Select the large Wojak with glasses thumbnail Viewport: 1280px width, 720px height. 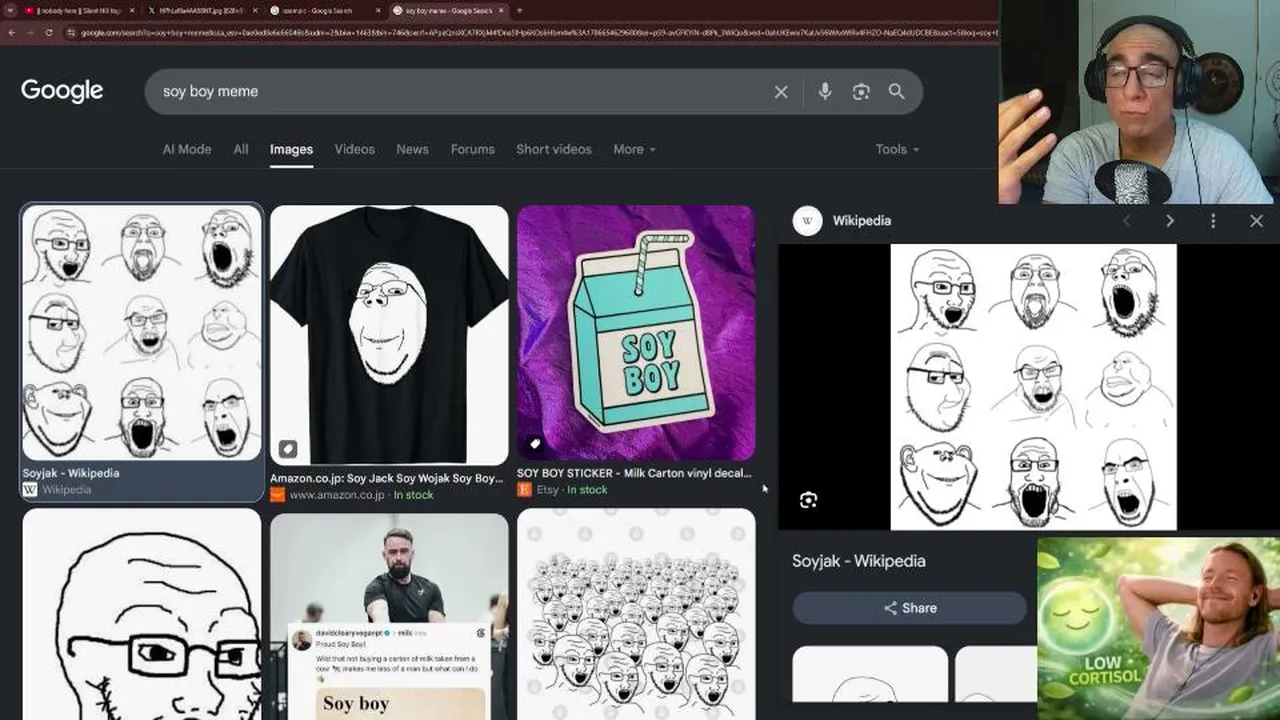(142, 614)
